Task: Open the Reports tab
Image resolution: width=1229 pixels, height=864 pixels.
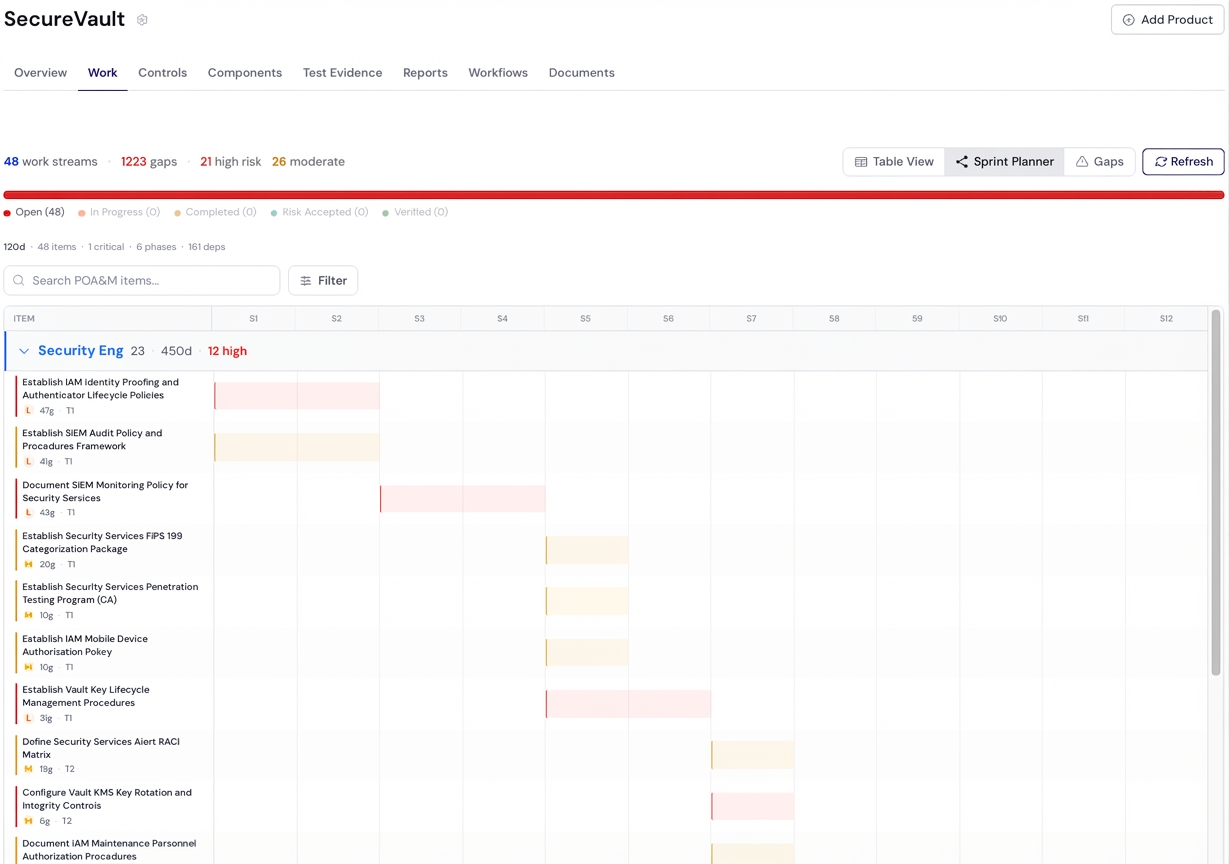Action: coord(425,73)
